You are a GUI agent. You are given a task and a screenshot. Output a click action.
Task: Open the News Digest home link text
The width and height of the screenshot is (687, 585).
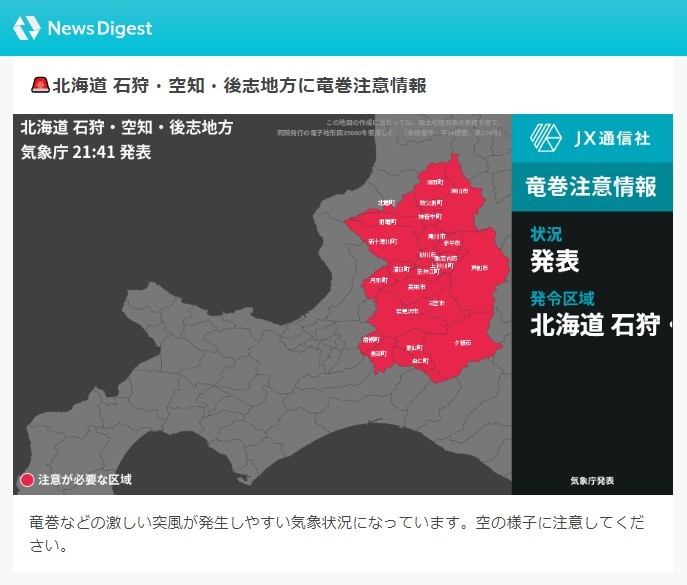pyautogui.click(x=100, y=28)
